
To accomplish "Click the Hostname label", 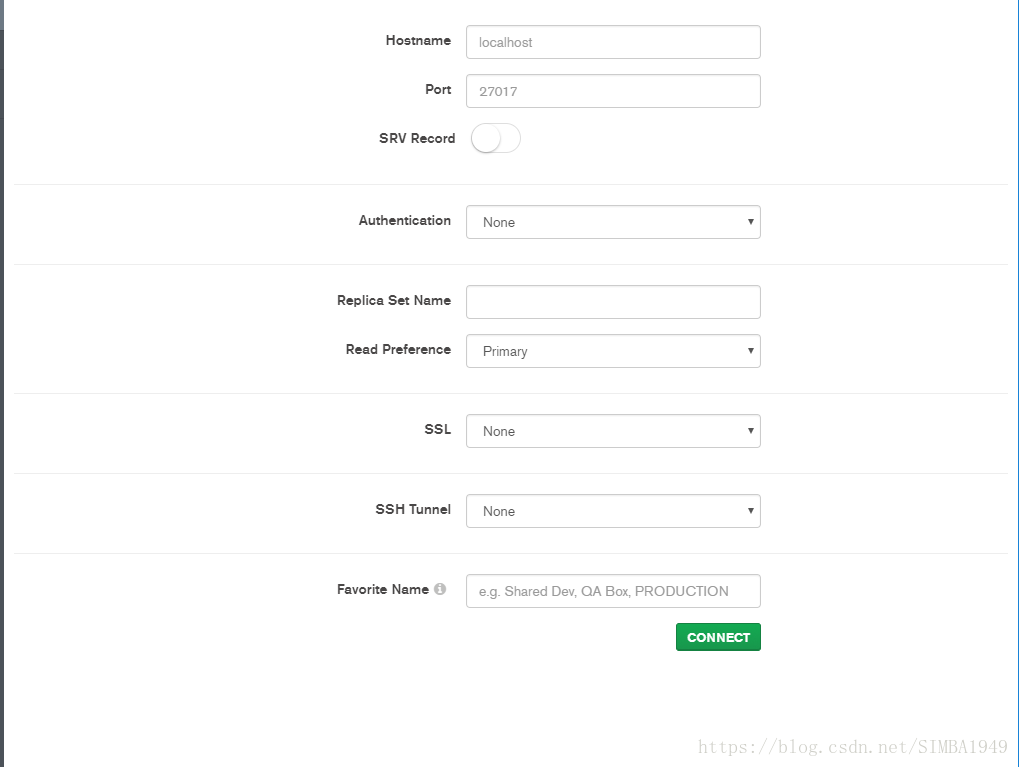I will [x=418, y=40].
